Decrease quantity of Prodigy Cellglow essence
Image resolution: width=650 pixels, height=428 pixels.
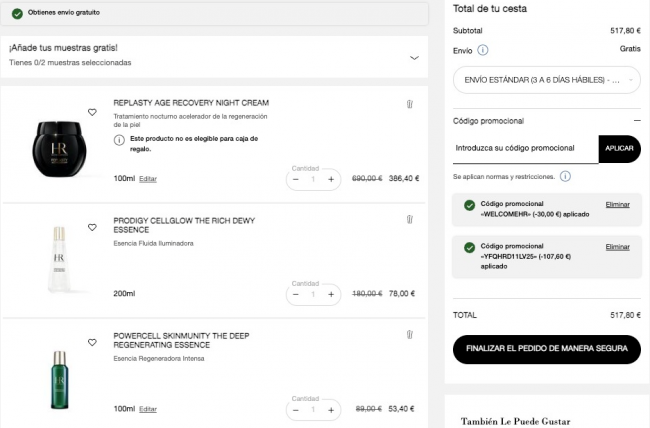[295, 294]
